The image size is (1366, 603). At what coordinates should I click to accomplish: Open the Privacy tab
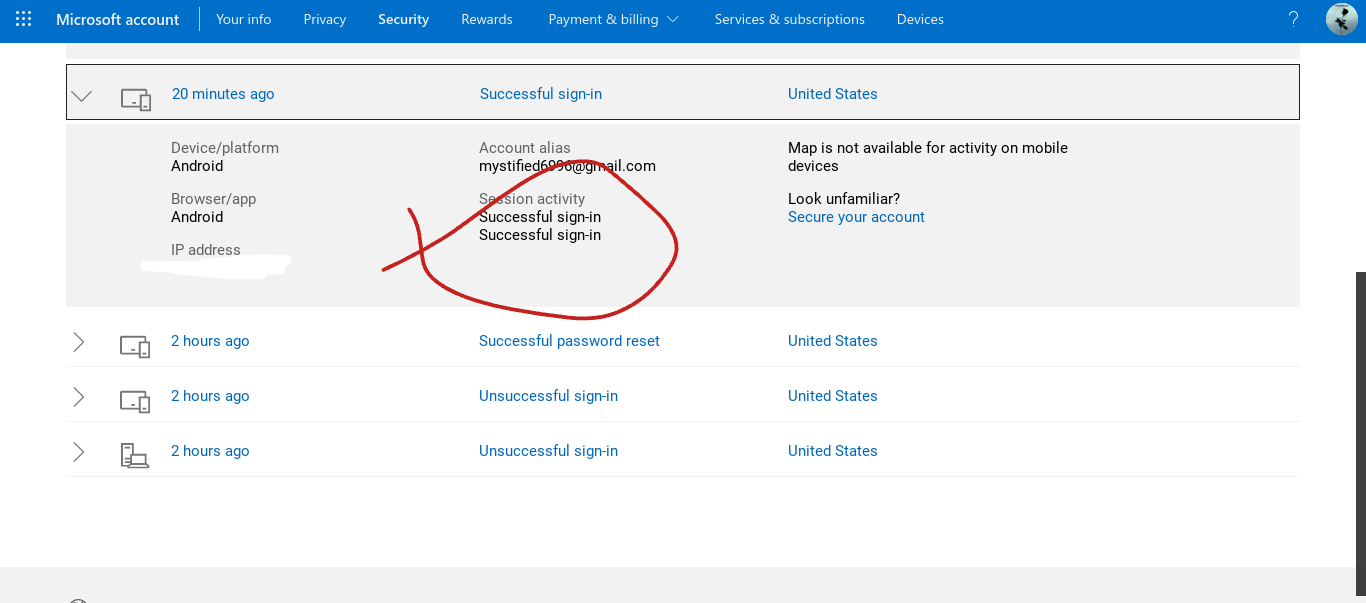tap(325, 19)
